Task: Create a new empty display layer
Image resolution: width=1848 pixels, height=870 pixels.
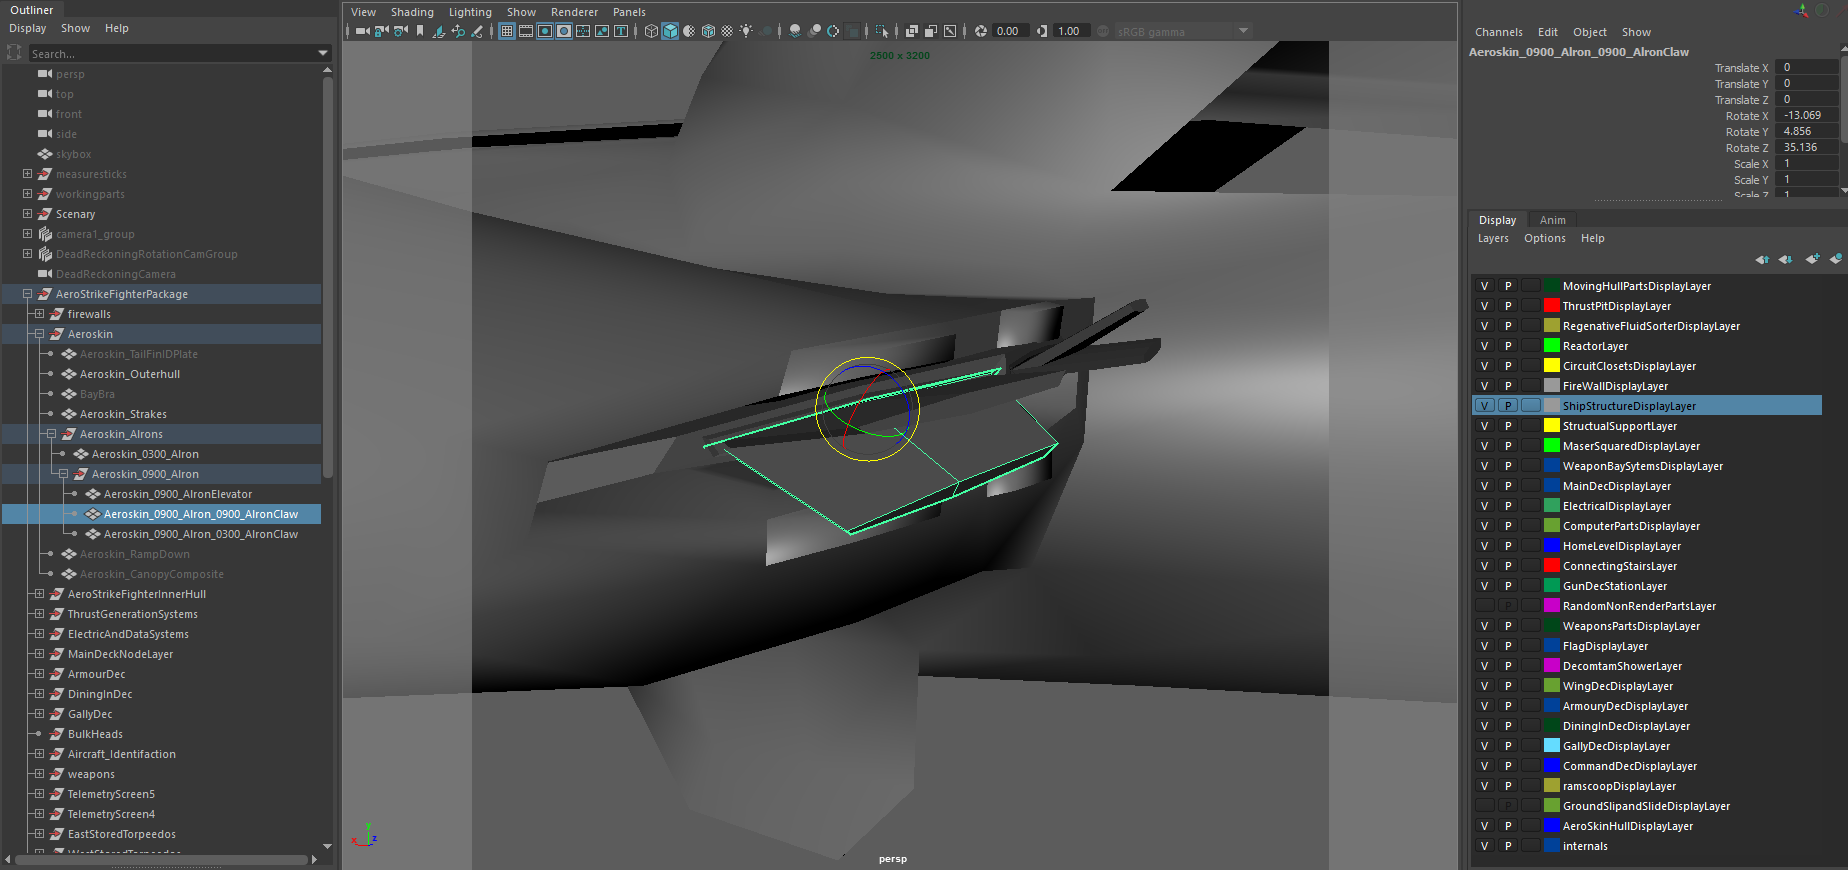Action: [x=1812, y=259]
